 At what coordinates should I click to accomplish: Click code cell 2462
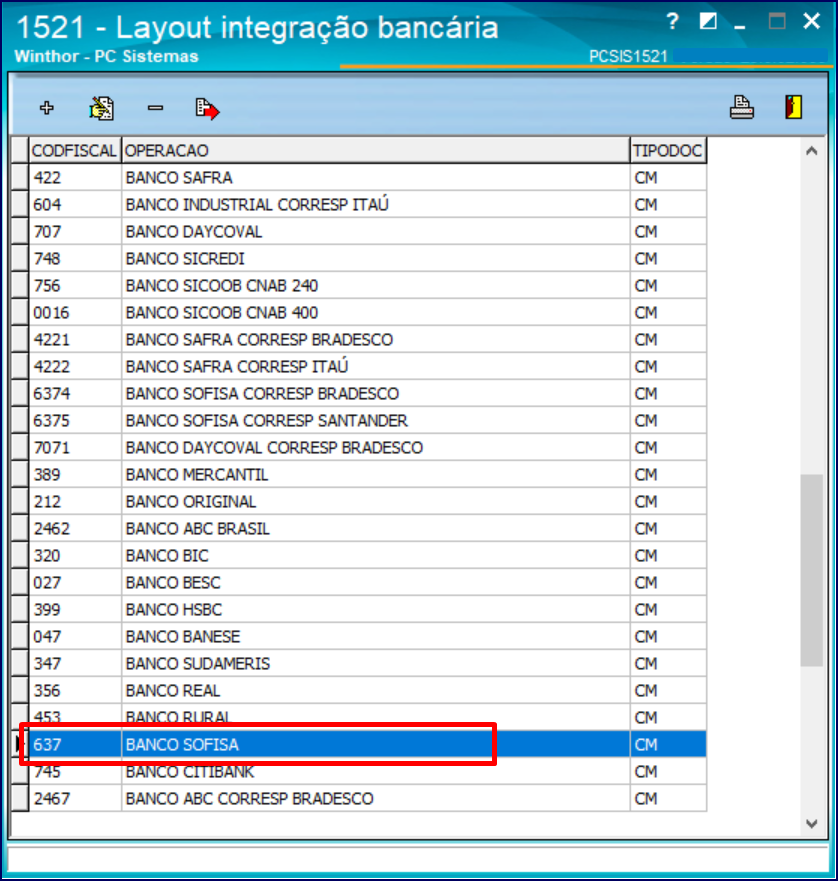(x=75, y=529)
